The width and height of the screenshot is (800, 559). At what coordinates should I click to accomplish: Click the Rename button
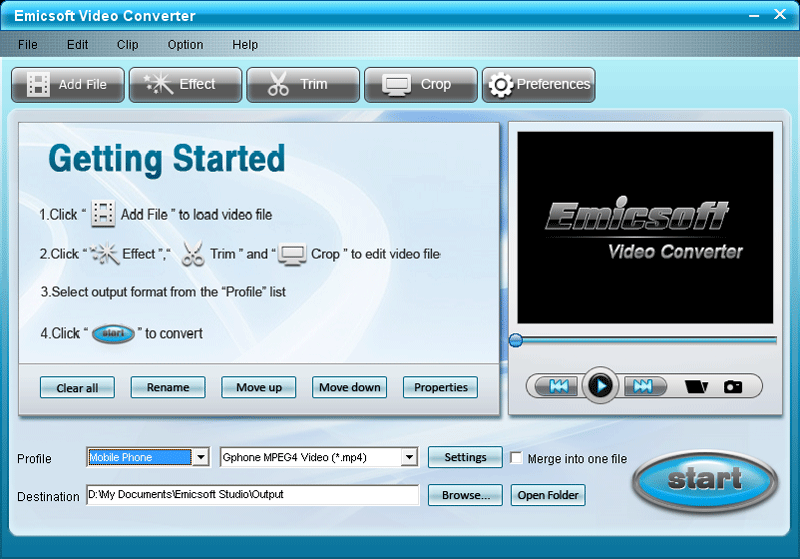168,387
